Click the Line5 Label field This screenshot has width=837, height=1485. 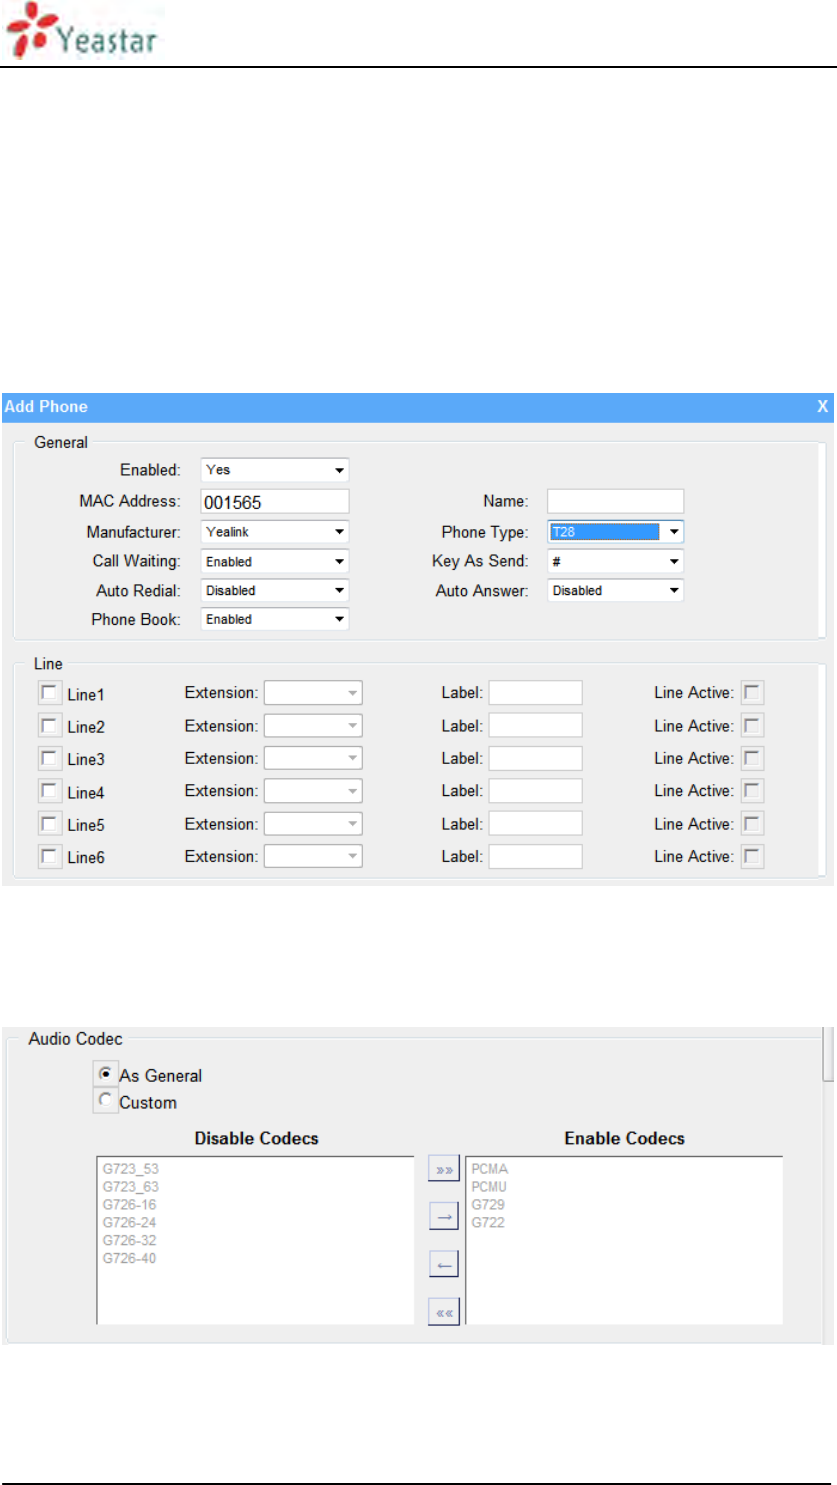coord(535,824)
